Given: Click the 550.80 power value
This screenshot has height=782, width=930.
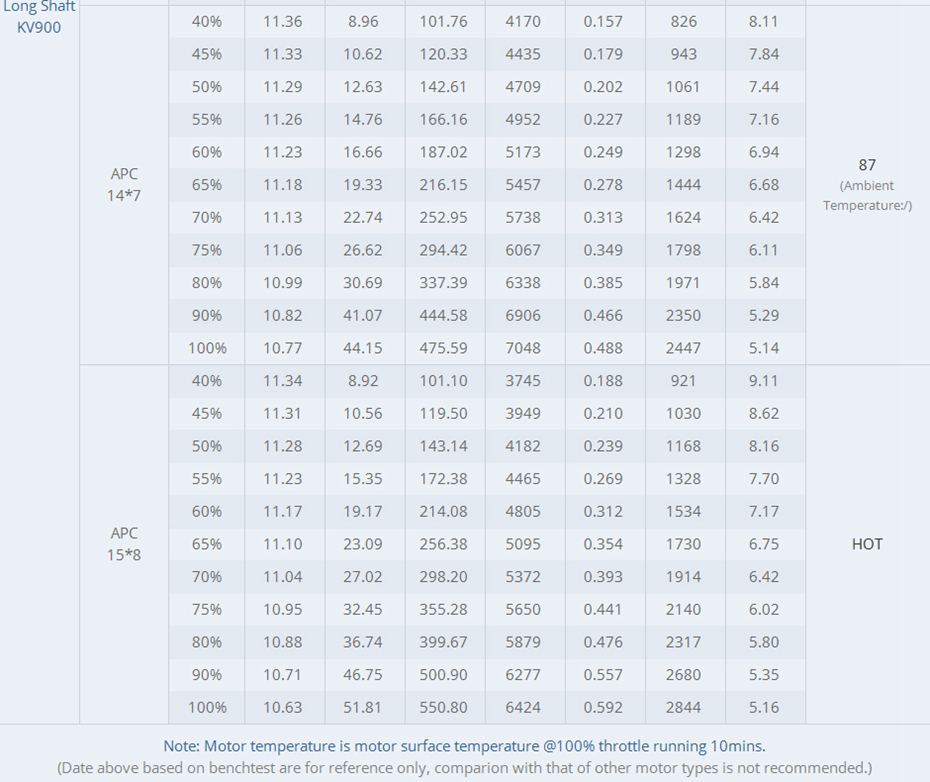Looking at the screenshot, I should point(444,707).
